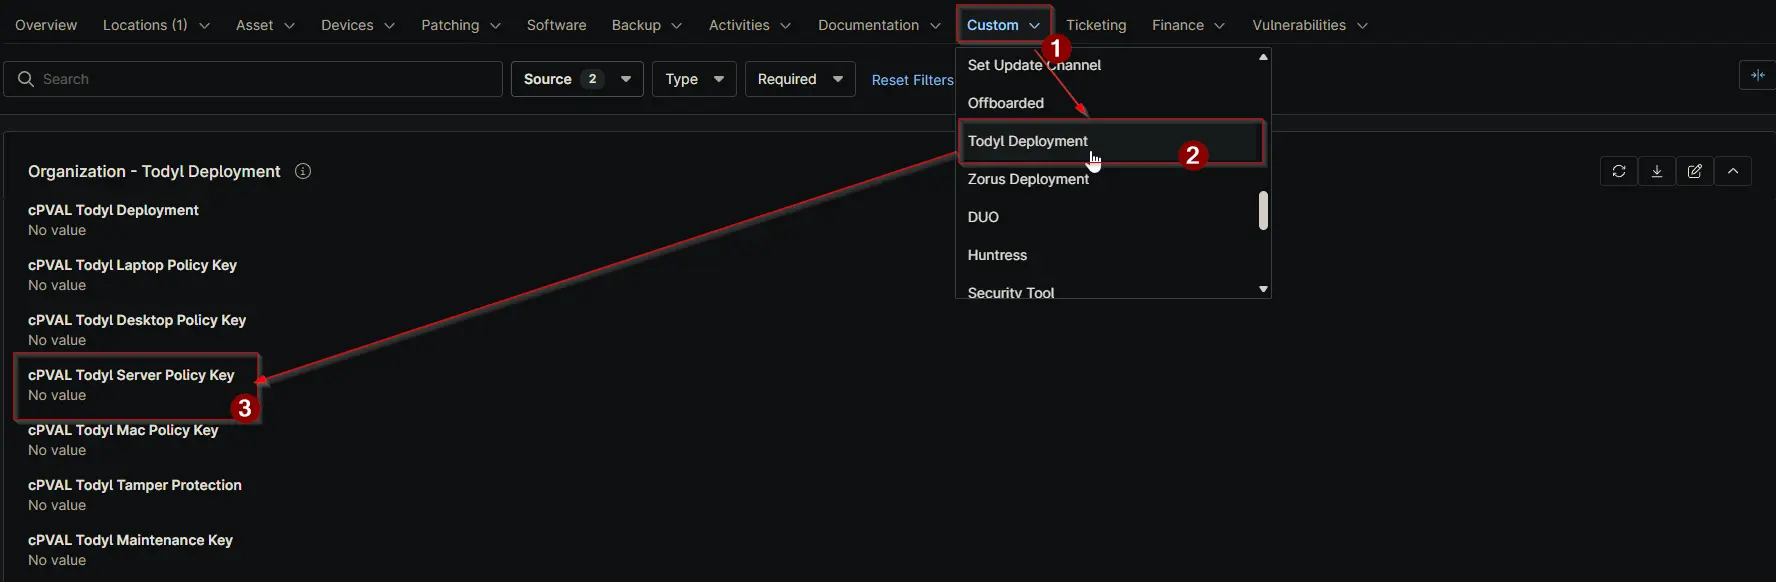Click the Custom menu scrollbar thumb

pyautogui.click(x=1263, y=210)
